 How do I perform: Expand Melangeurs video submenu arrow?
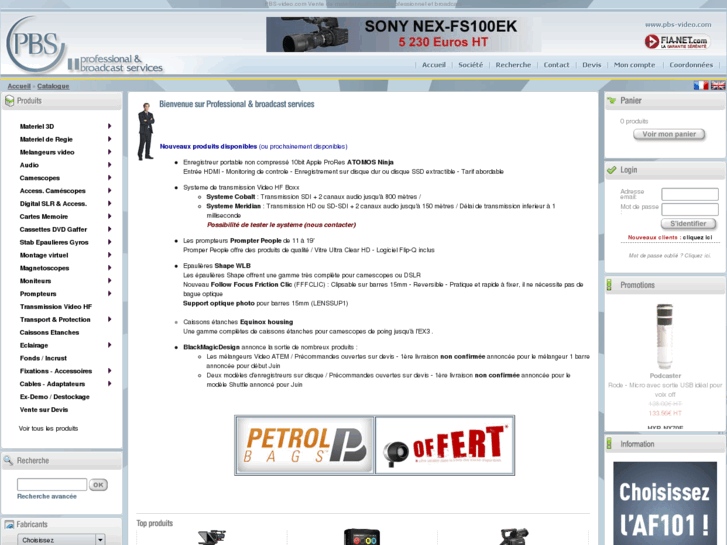pos(109,152)
